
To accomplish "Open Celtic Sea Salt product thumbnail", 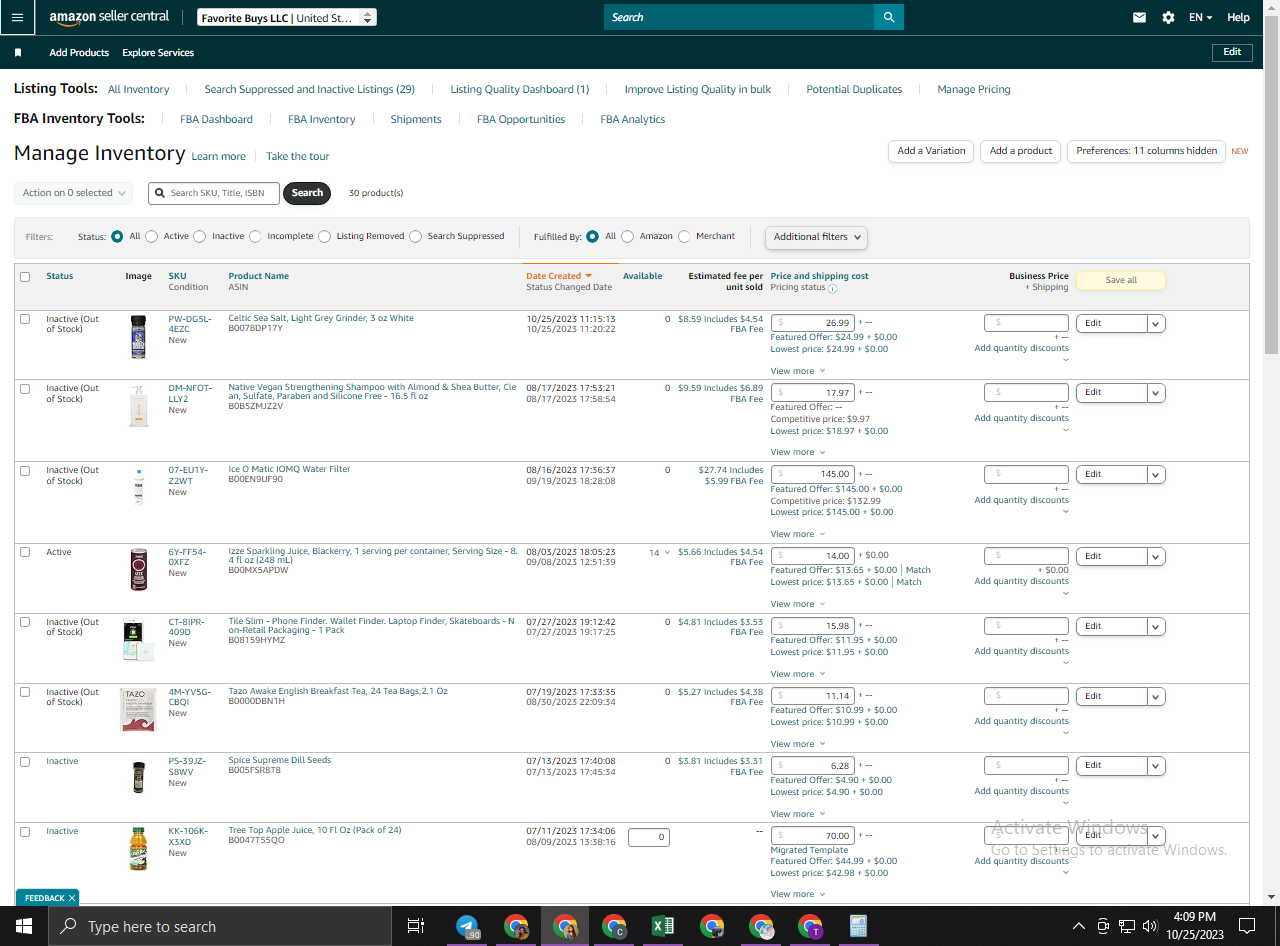I will pyautogui.click(x=139, y=337).
